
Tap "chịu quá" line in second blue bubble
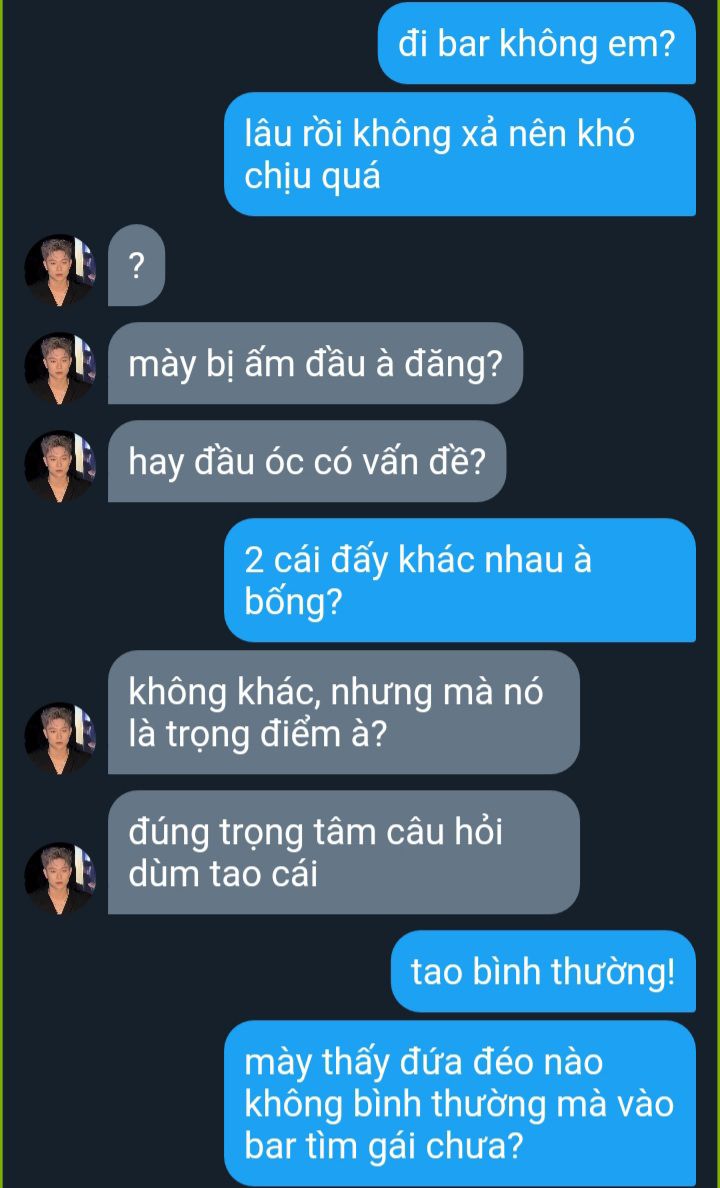pos(312,178)
